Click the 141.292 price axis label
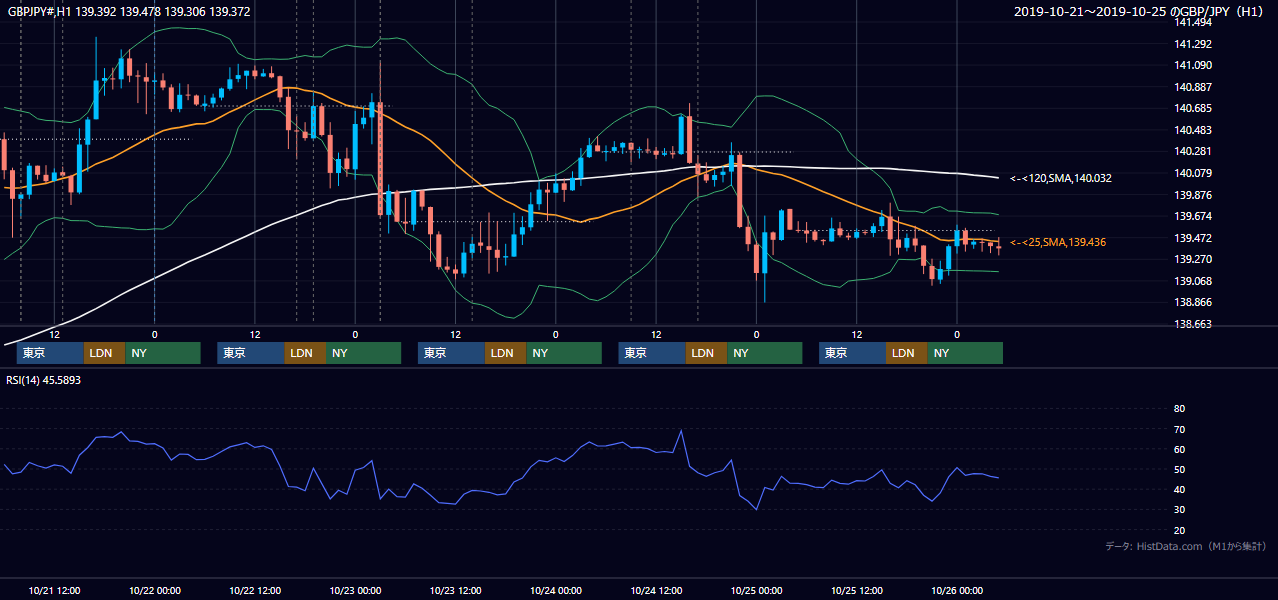Image resolution: width=1278 pixels, height=600 pixels. click(x=1193, y=44)
